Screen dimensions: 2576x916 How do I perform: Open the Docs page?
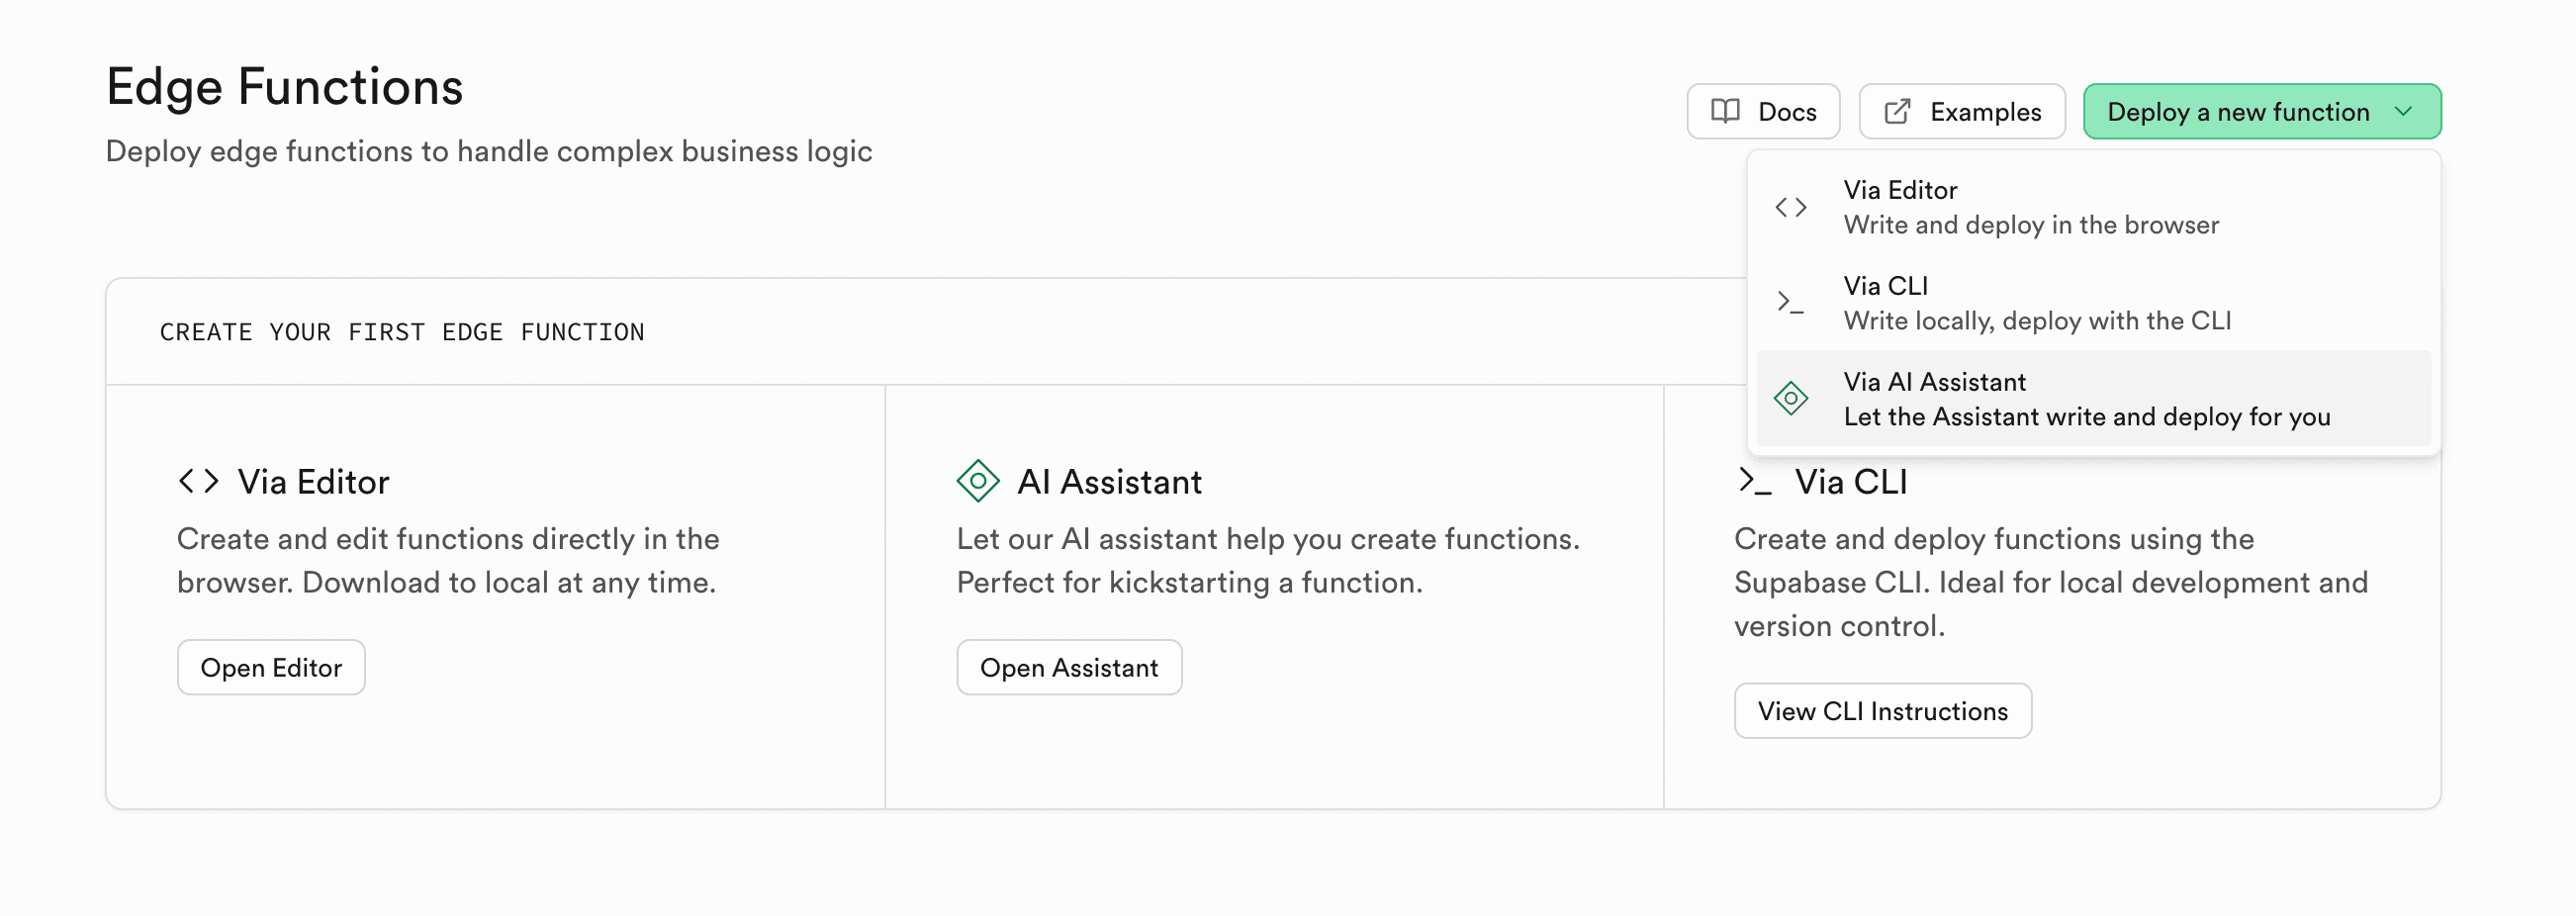click(x=1763, y=111)
